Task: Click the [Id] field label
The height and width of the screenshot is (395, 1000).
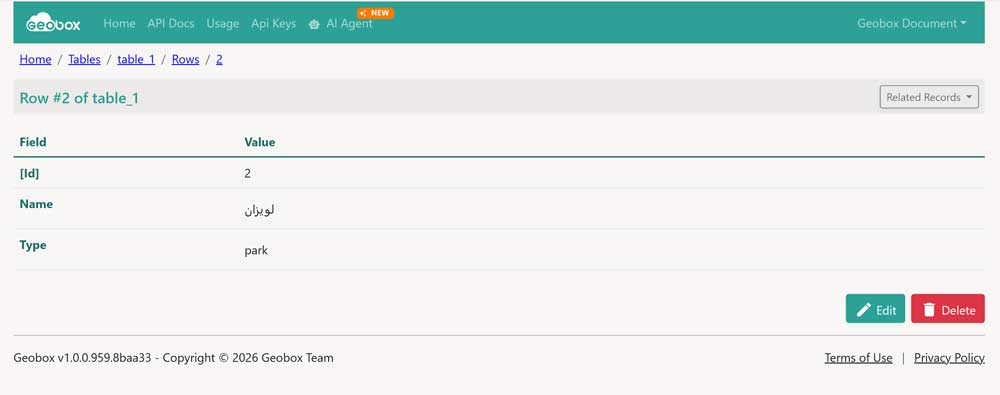Action: click(29, 173)
